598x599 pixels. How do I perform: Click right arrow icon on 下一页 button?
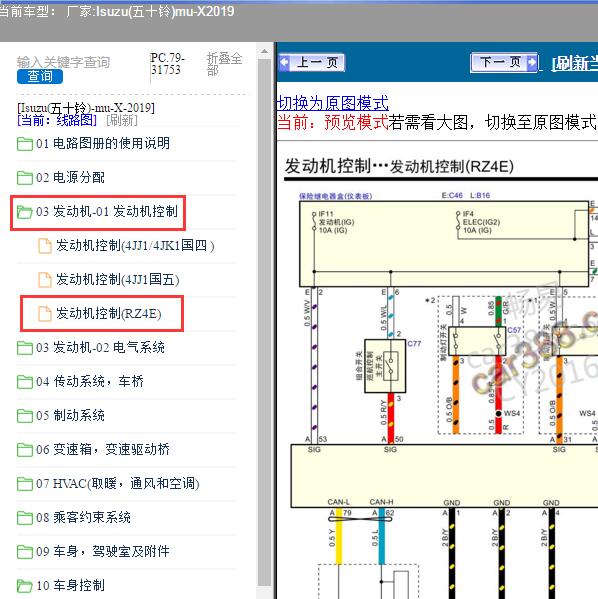pos(532,62)
